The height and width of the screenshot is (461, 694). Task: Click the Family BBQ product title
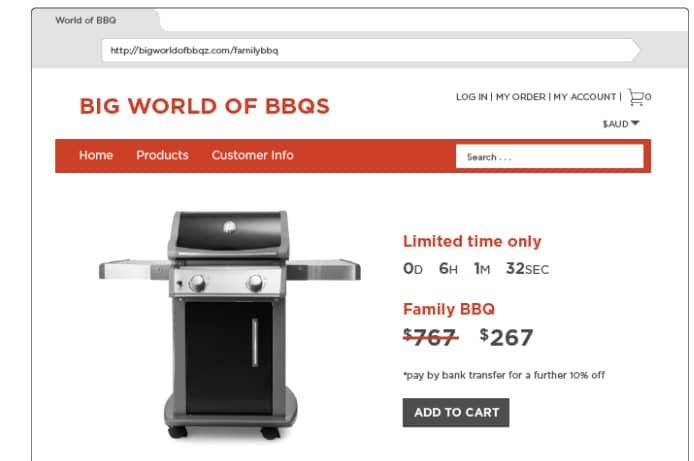(x=449, y=309)
